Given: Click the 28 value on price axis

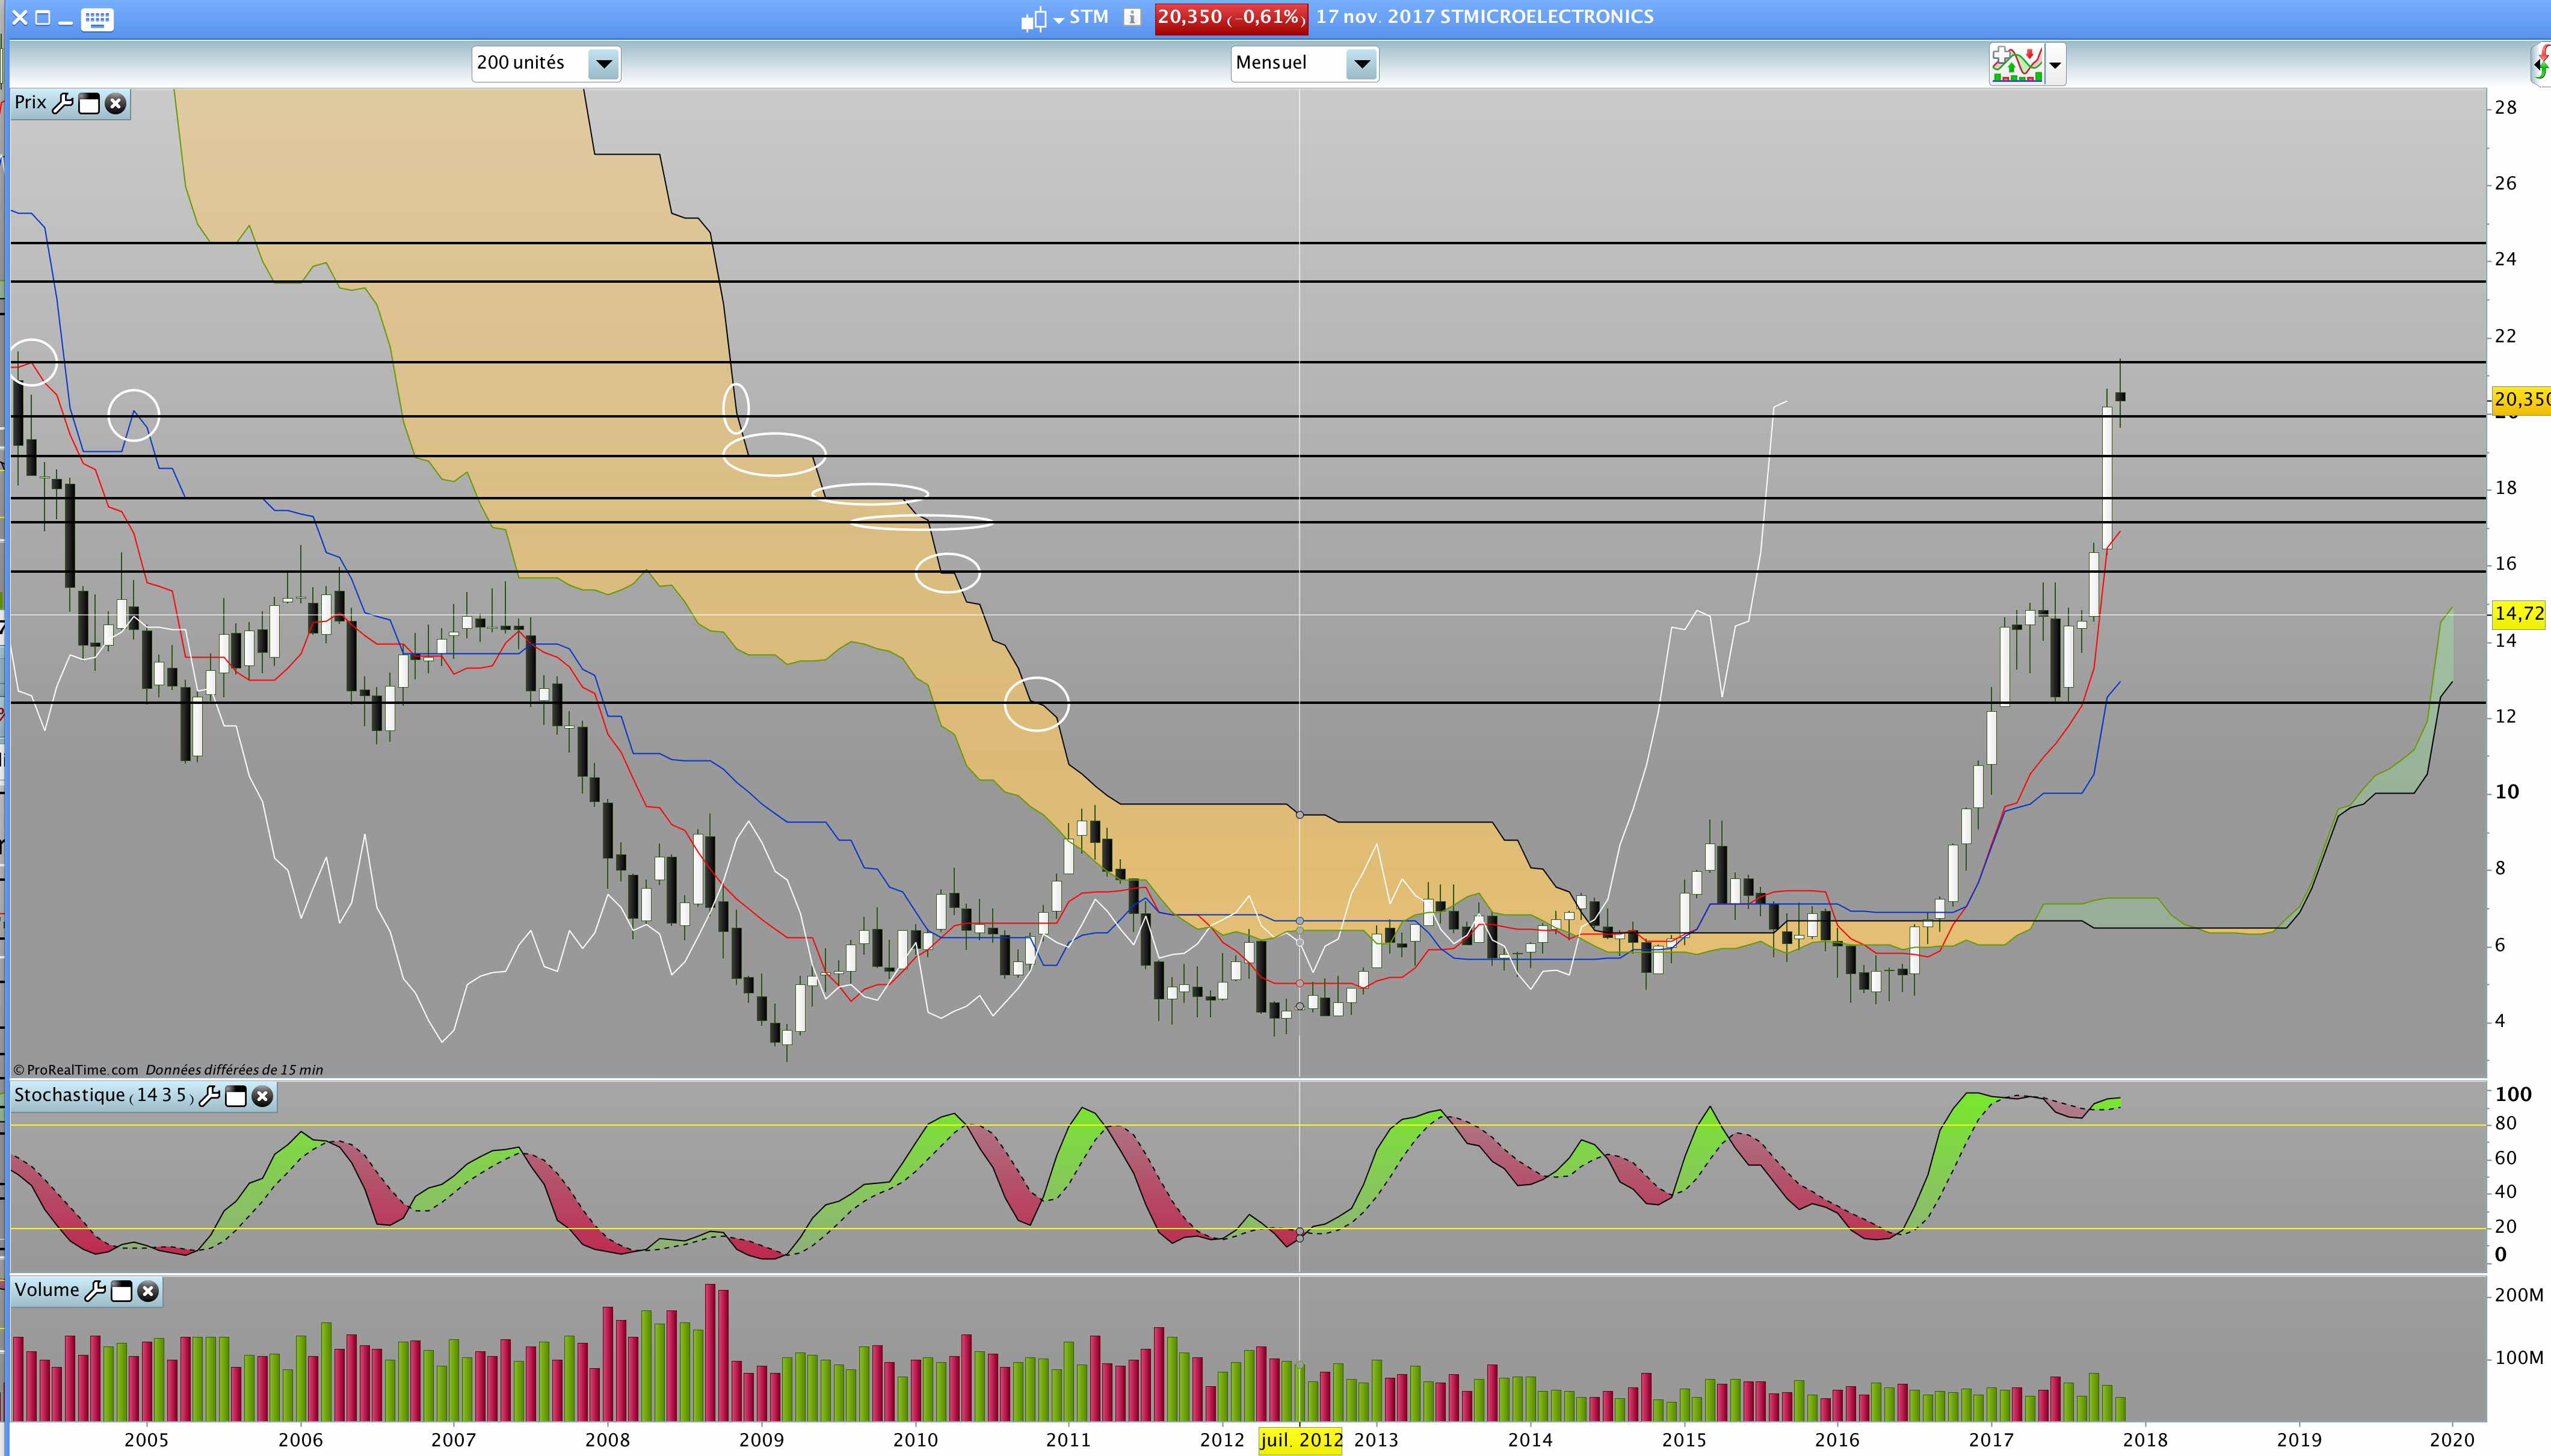Looking at the screenshot, I should (x=2505, y=107).
